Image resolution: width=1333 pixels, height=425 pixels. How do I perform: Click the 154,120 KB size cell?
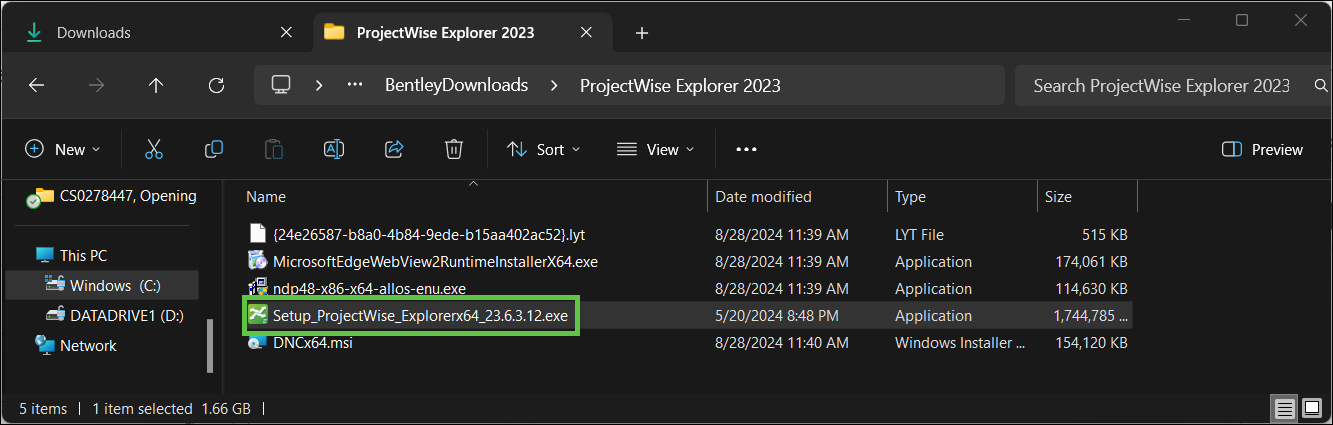[1089, 343]
